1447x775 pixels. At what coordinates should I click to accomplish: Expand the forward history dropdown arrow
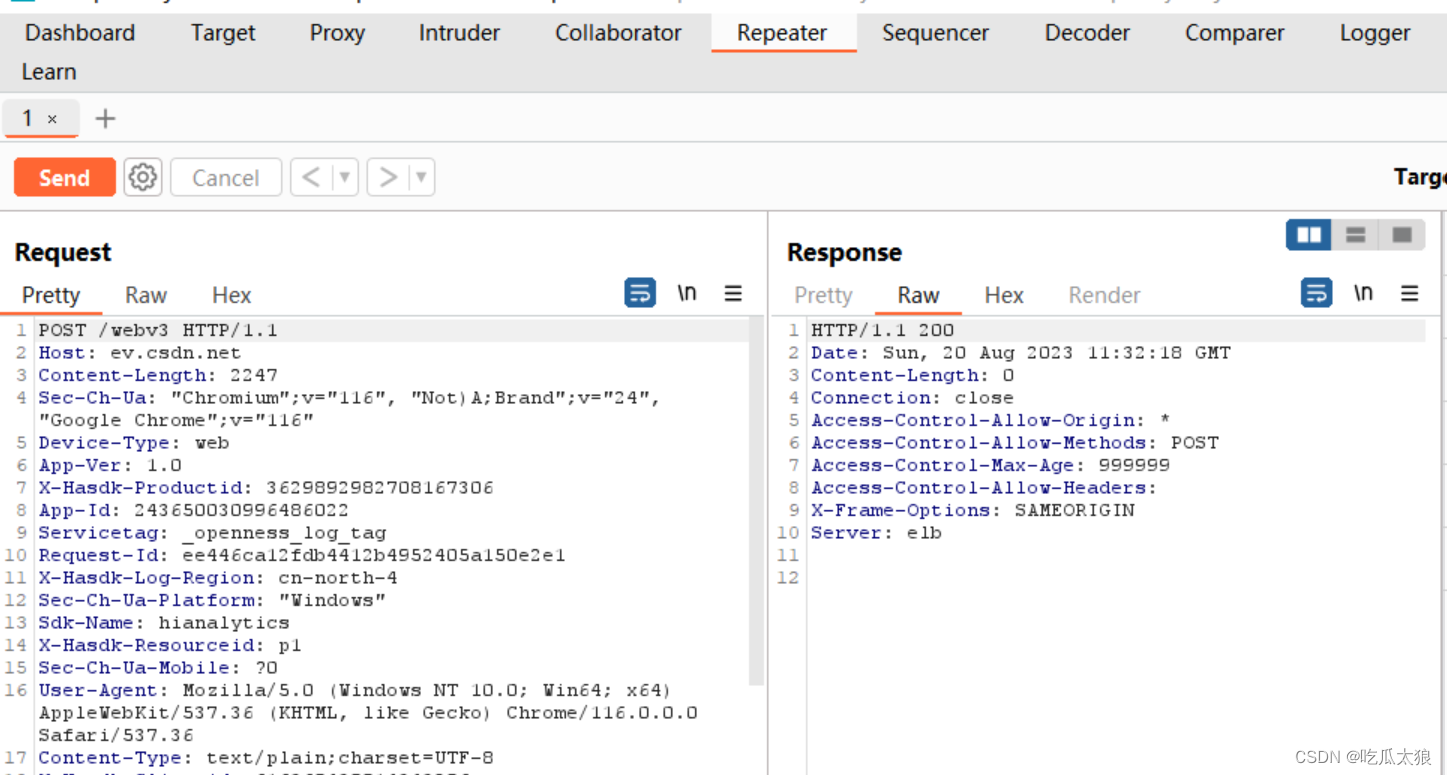click(421, 178)
